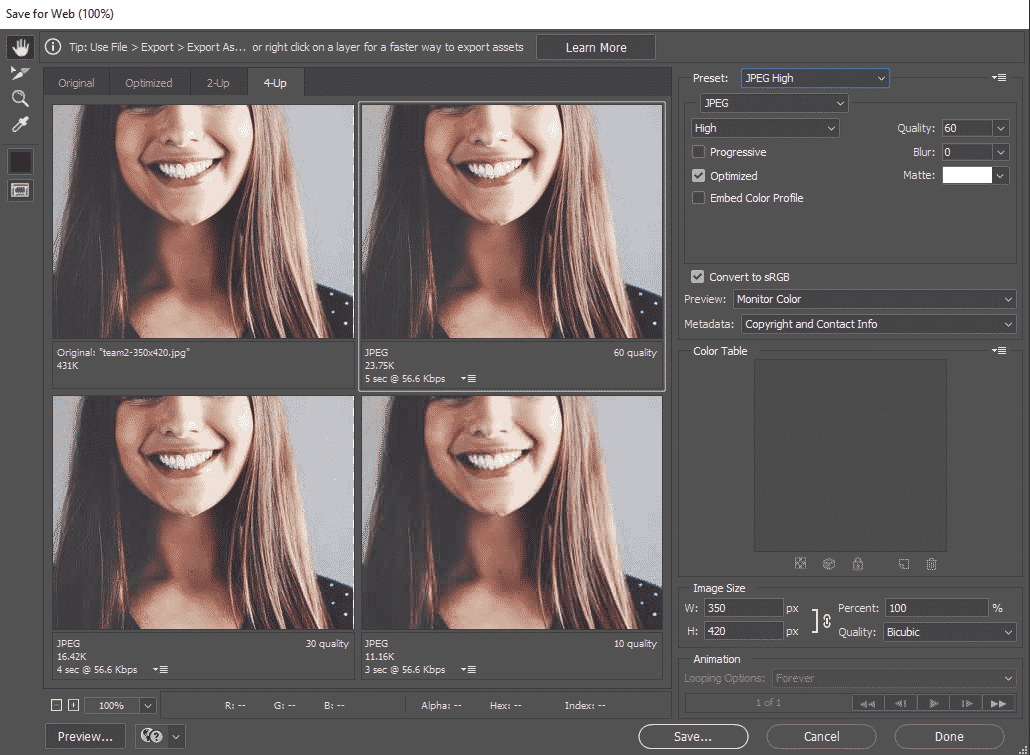Screen dimensions: 1030x755
Task: Go to previous animation frame
Action: (x=901, y=703)
